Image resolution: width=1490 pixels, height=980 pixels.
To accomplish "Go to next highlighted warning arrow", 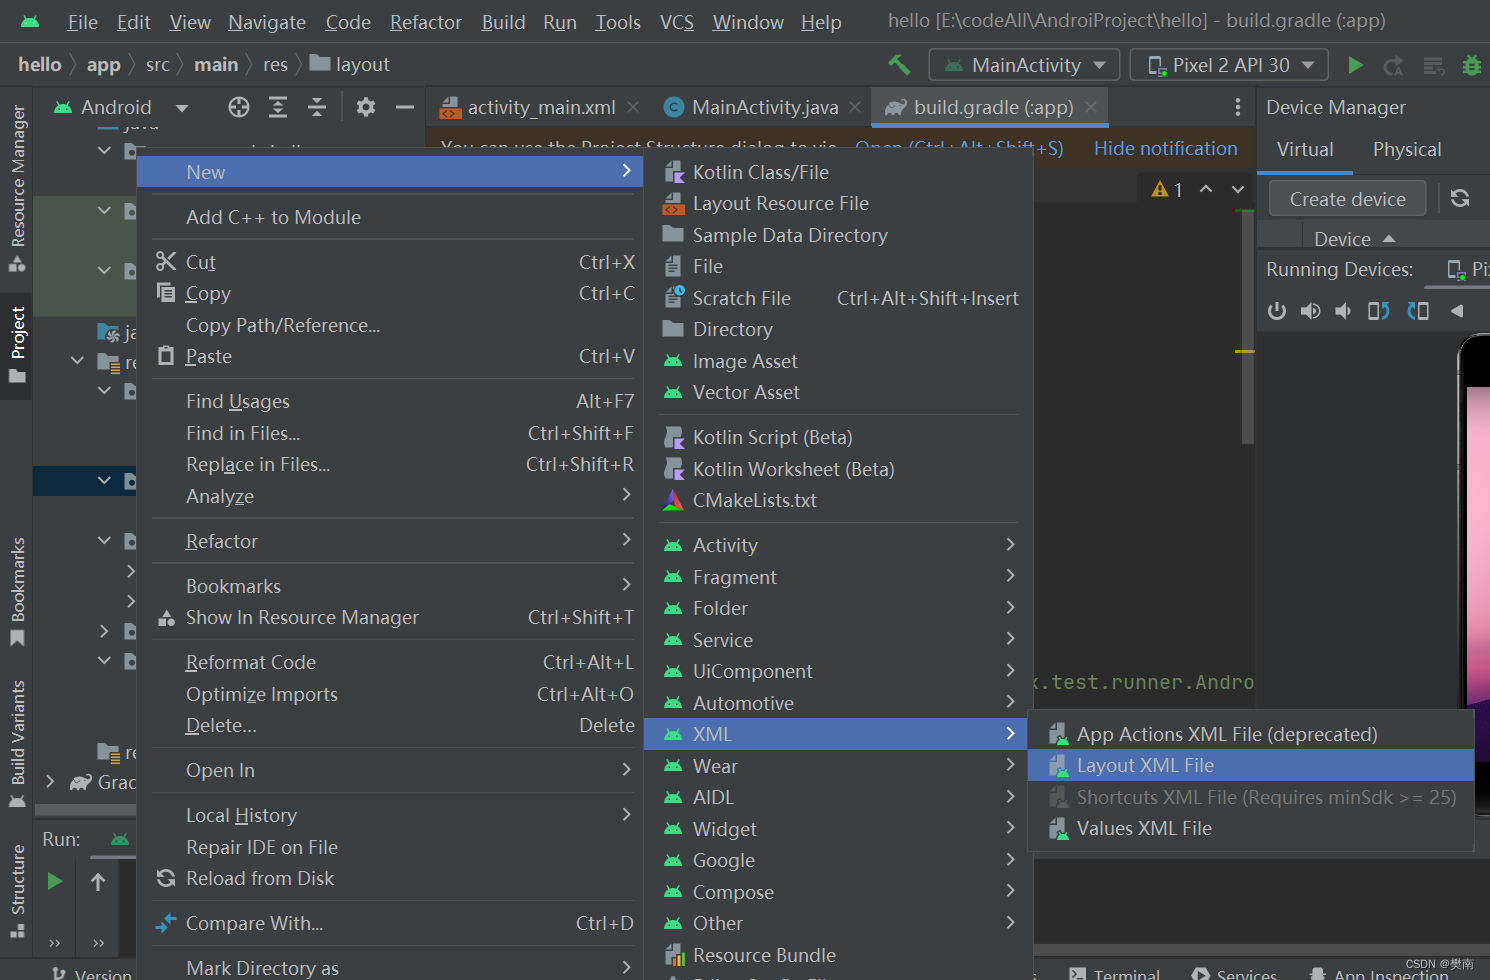I will point(1238,189).
